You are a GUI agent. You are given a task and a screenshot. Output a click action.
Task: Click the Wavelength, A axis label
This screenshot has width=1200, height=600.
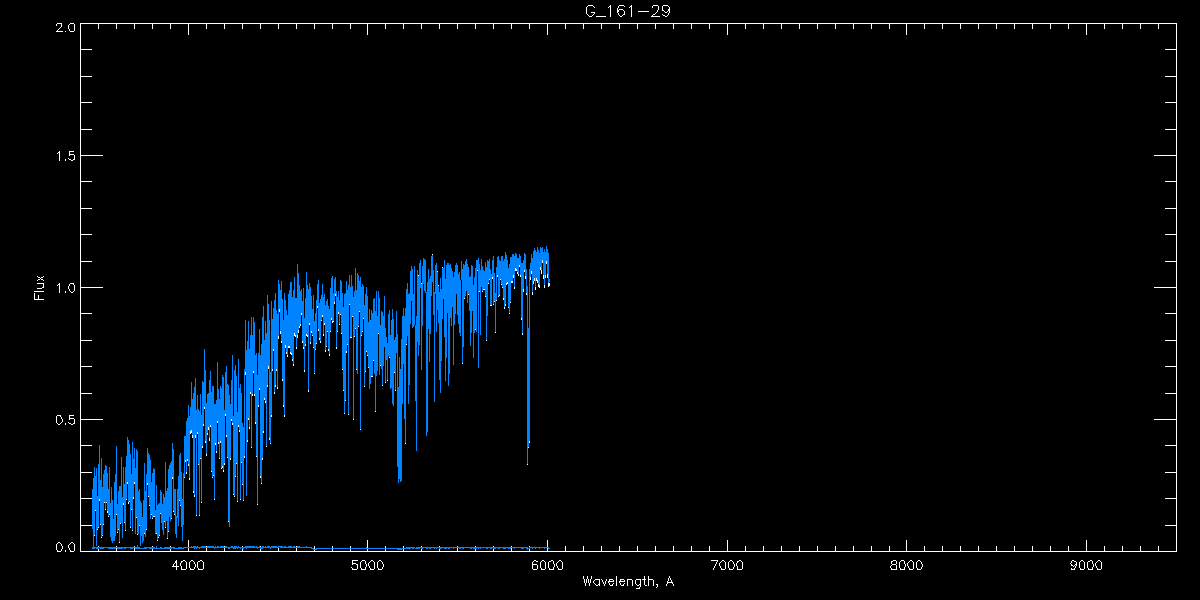(x=628, y=582)
